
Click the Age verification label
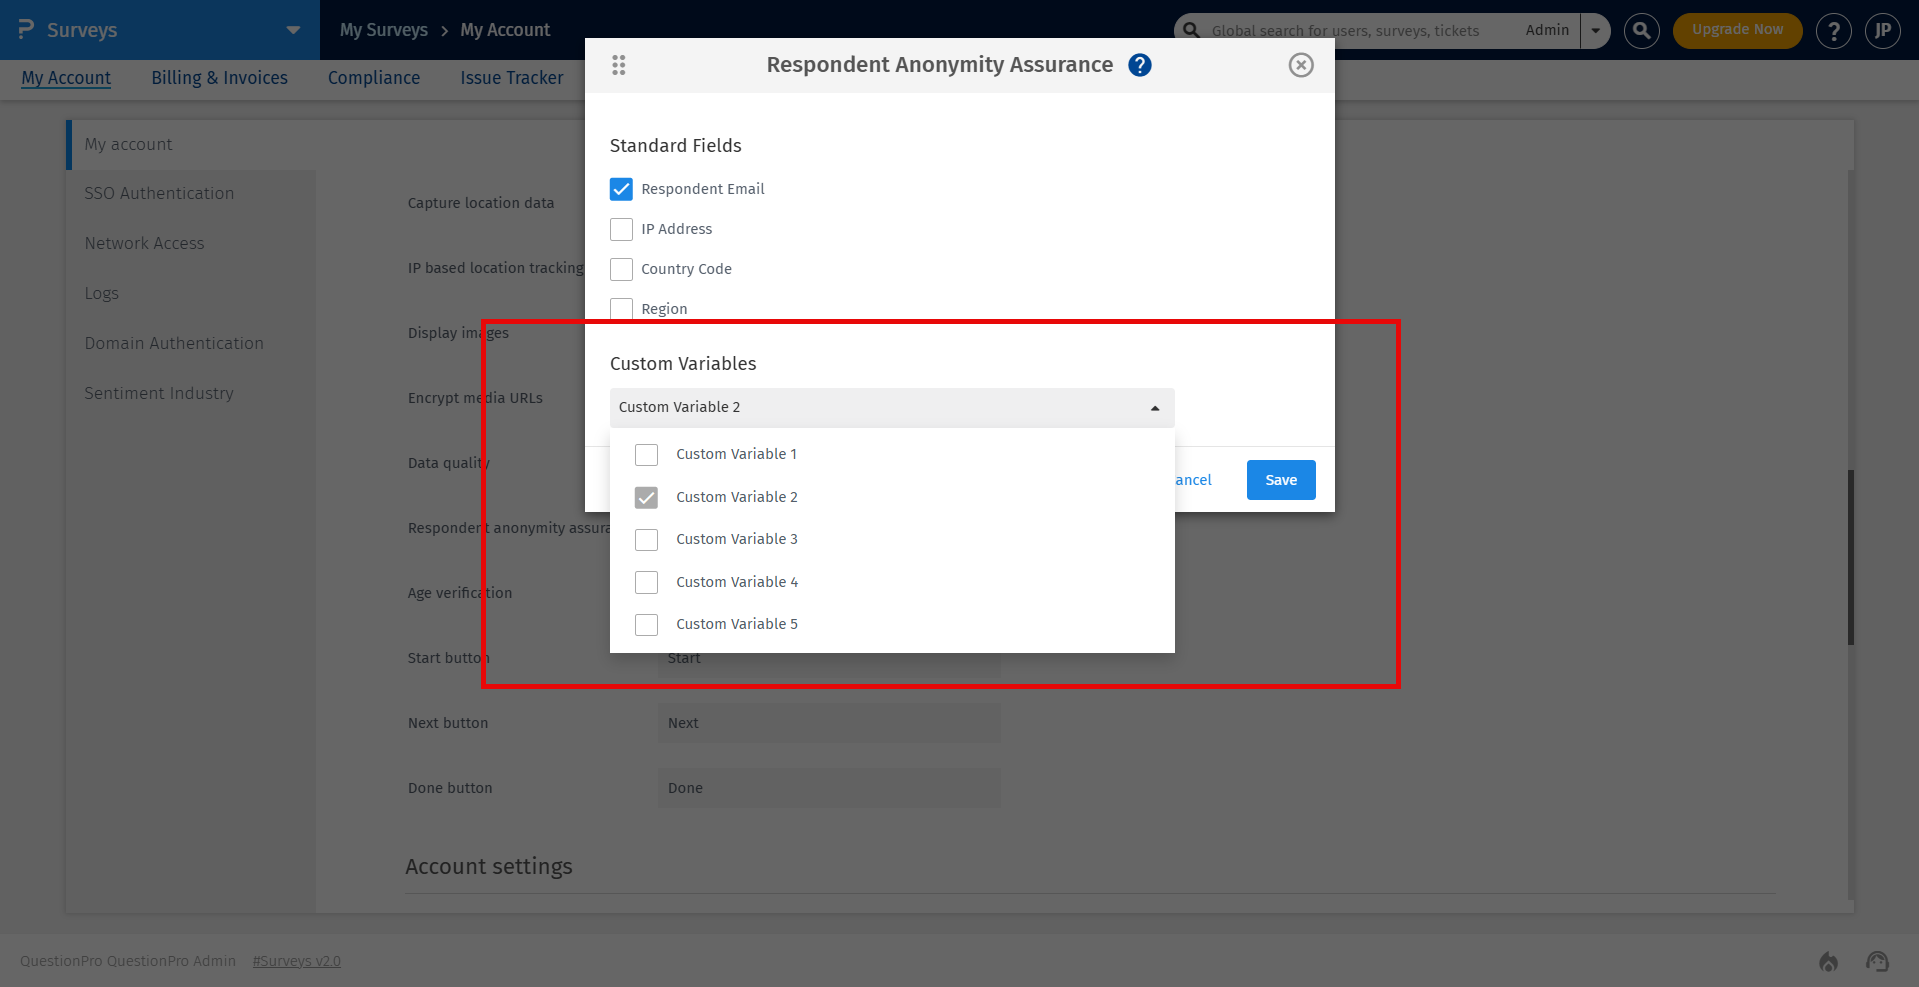(x=460, y=593)
